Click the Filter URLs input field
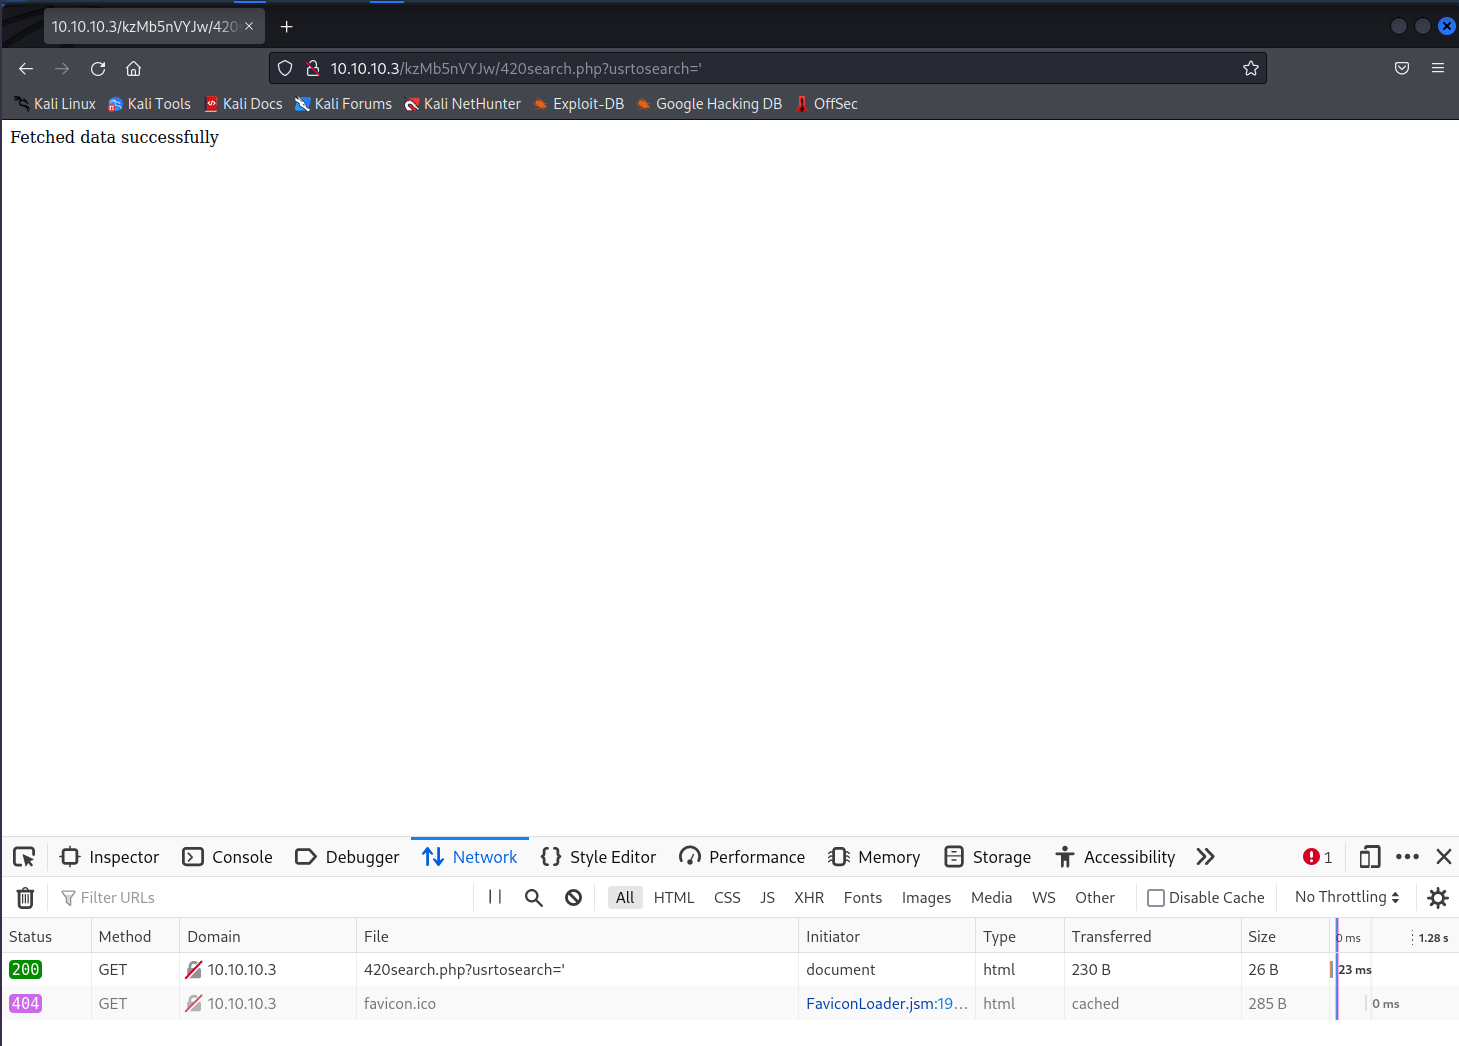This screenshot has height=1046, width=1459. 262,898
